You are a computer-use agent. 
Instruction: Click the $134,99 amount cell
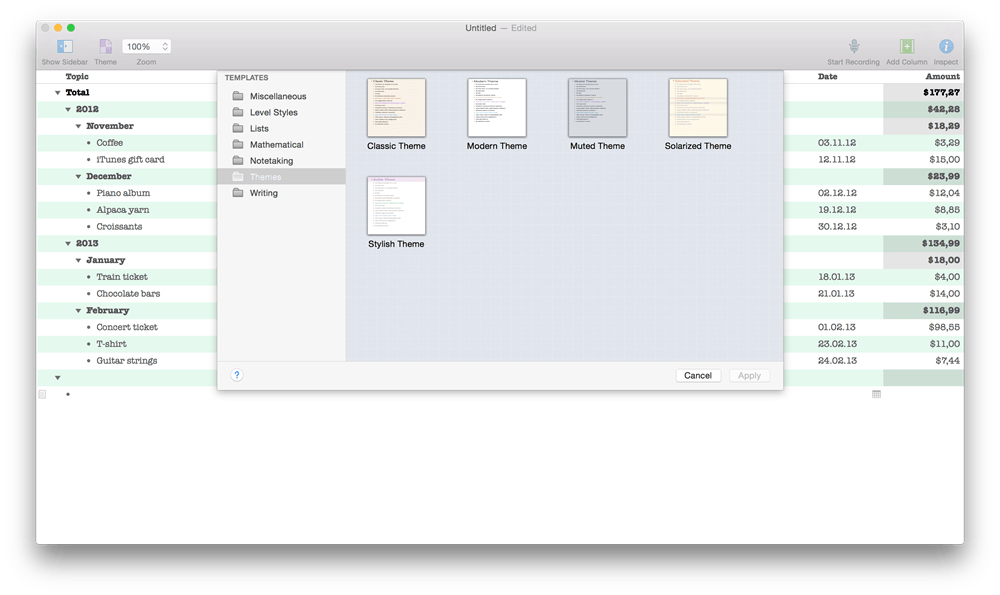pos(923,243)
